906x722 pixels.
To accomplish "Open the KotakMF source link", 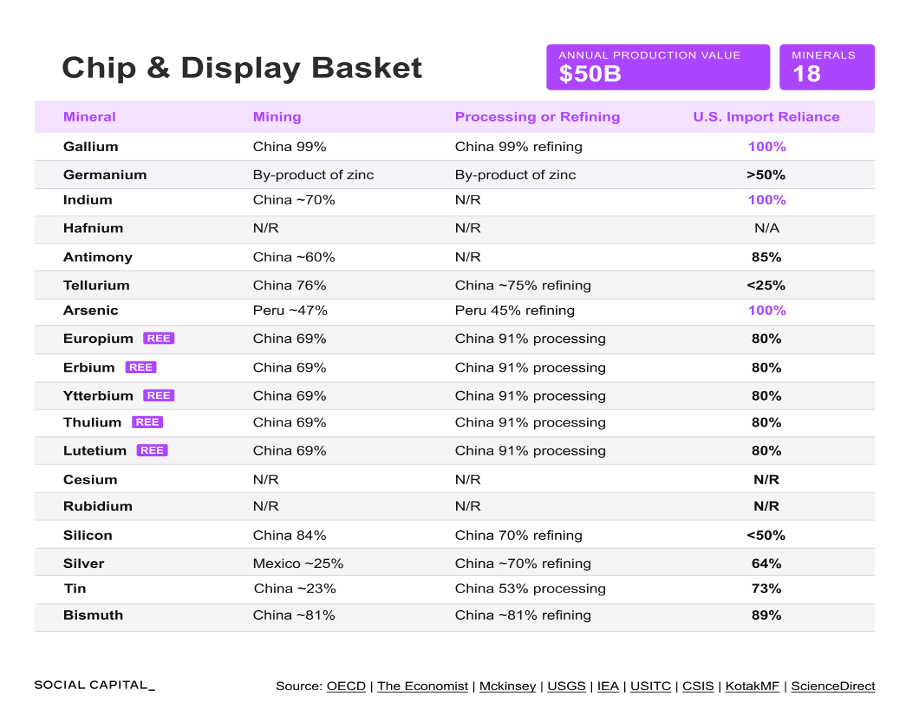I will tap(752, 686).
